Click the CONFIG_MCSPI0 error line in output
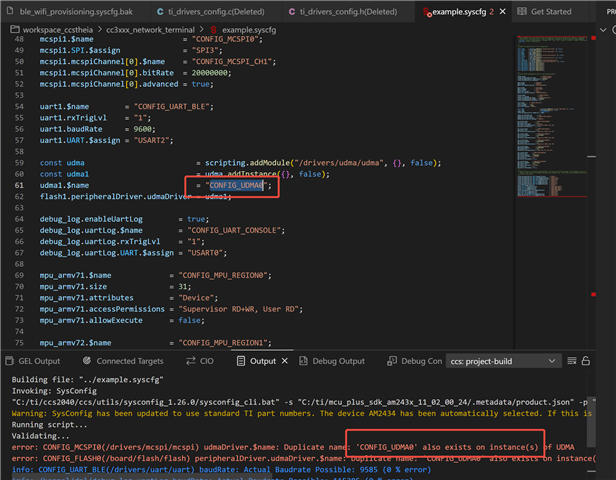This screenshot has width=616, height=480. click(293, 447)
